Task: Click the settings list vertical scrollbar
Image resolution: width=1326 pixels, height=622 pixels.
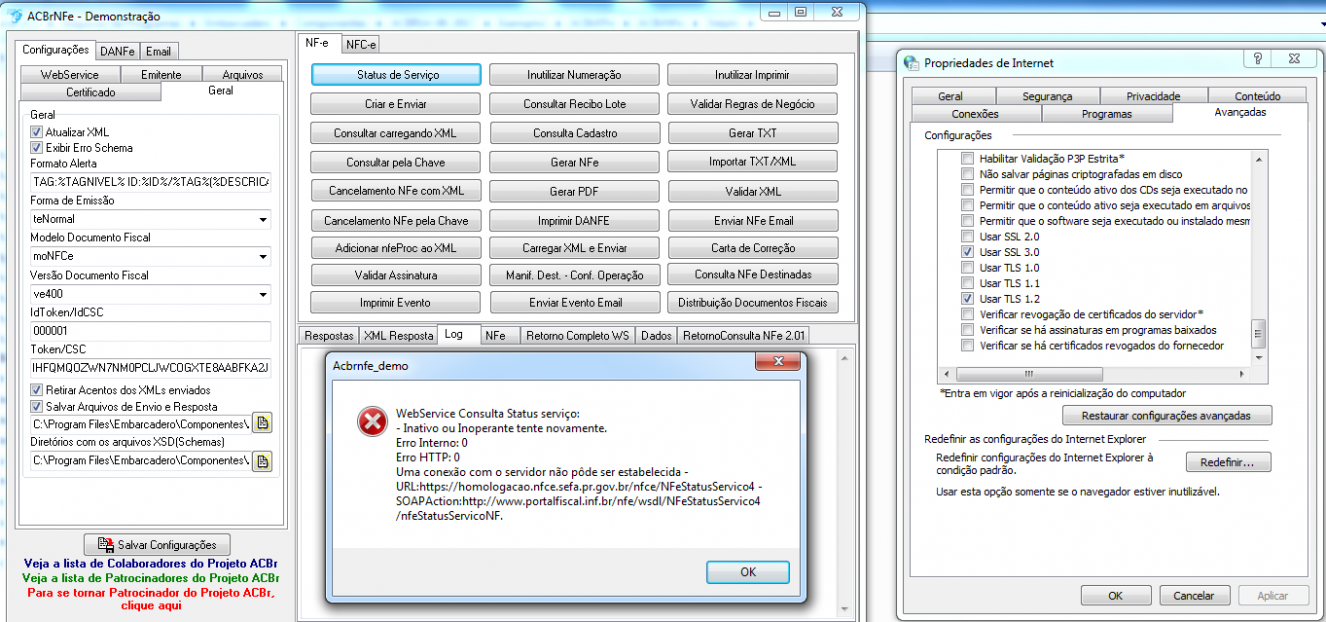Action: click(x=1260, y=260)
